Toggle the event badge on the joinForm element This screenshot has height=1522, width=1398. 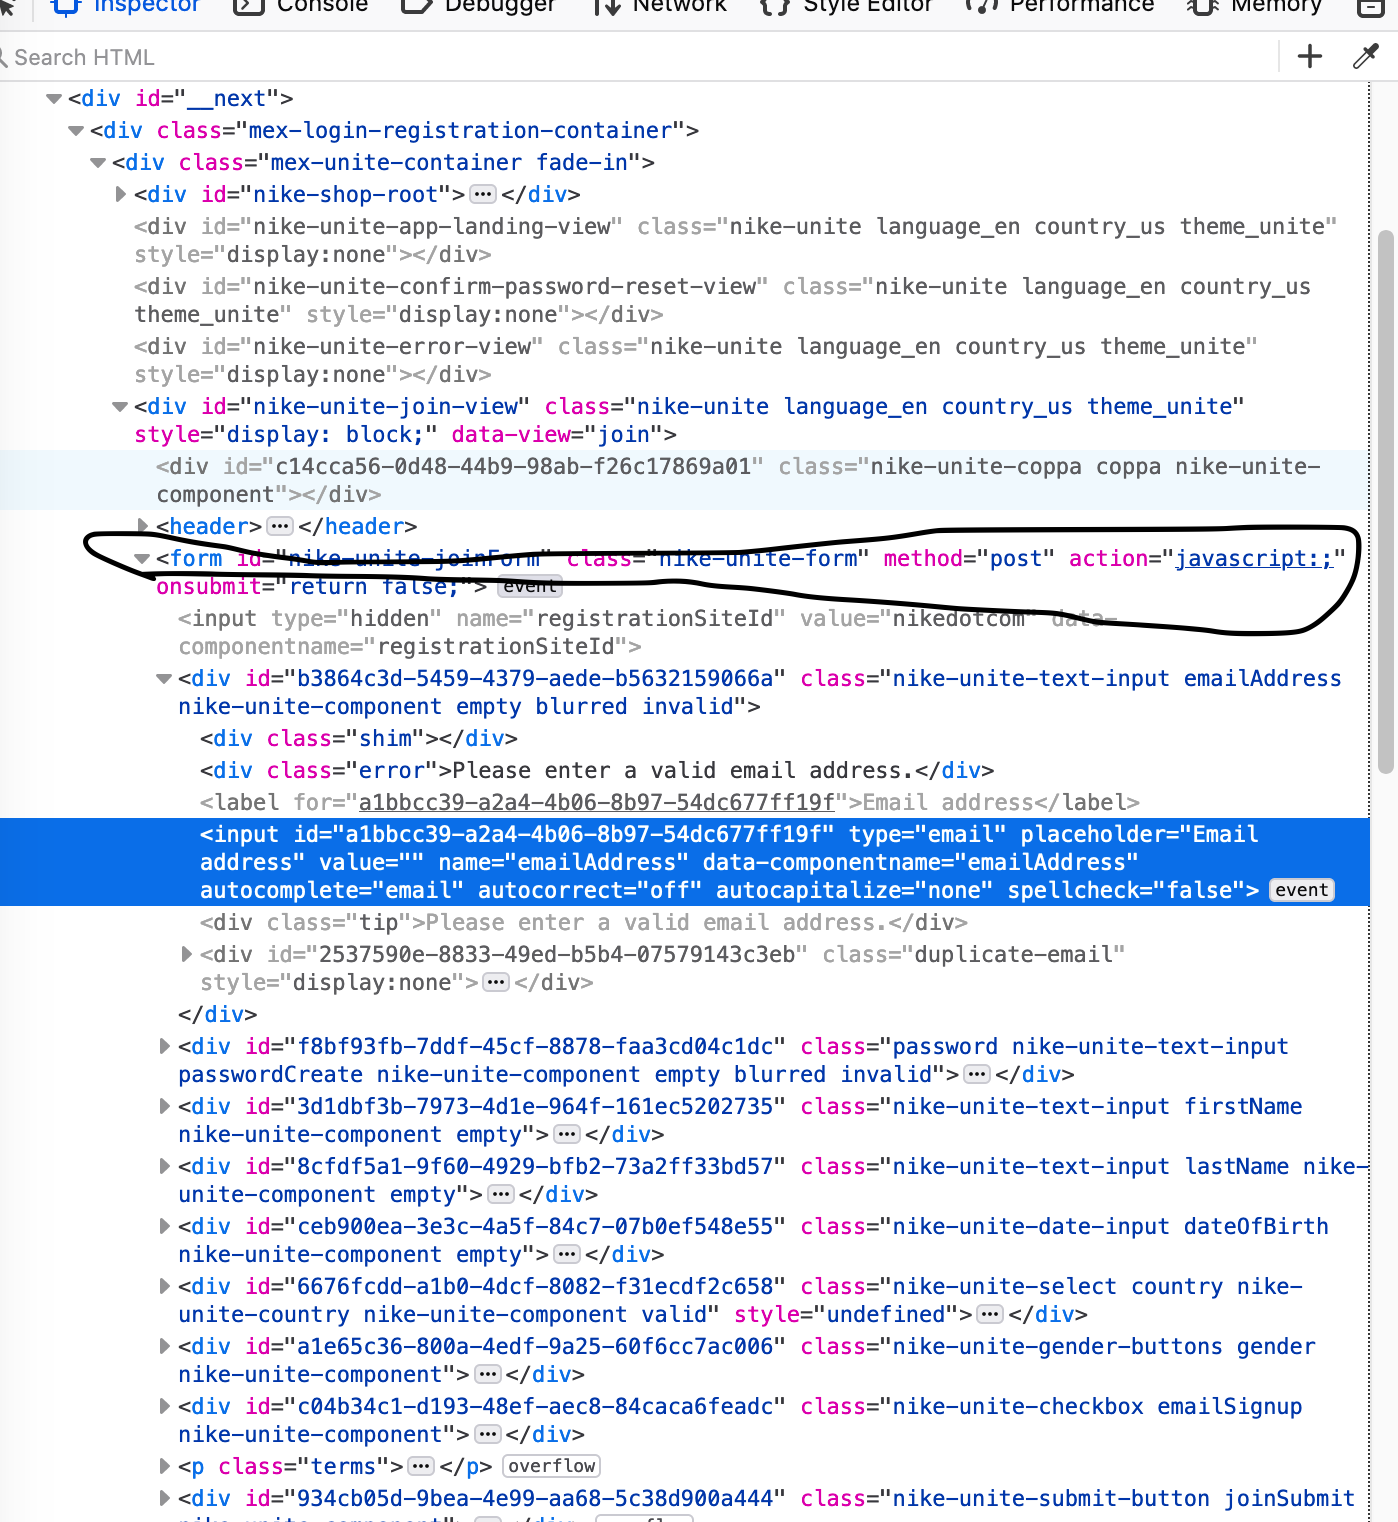(x=529, y=586)
